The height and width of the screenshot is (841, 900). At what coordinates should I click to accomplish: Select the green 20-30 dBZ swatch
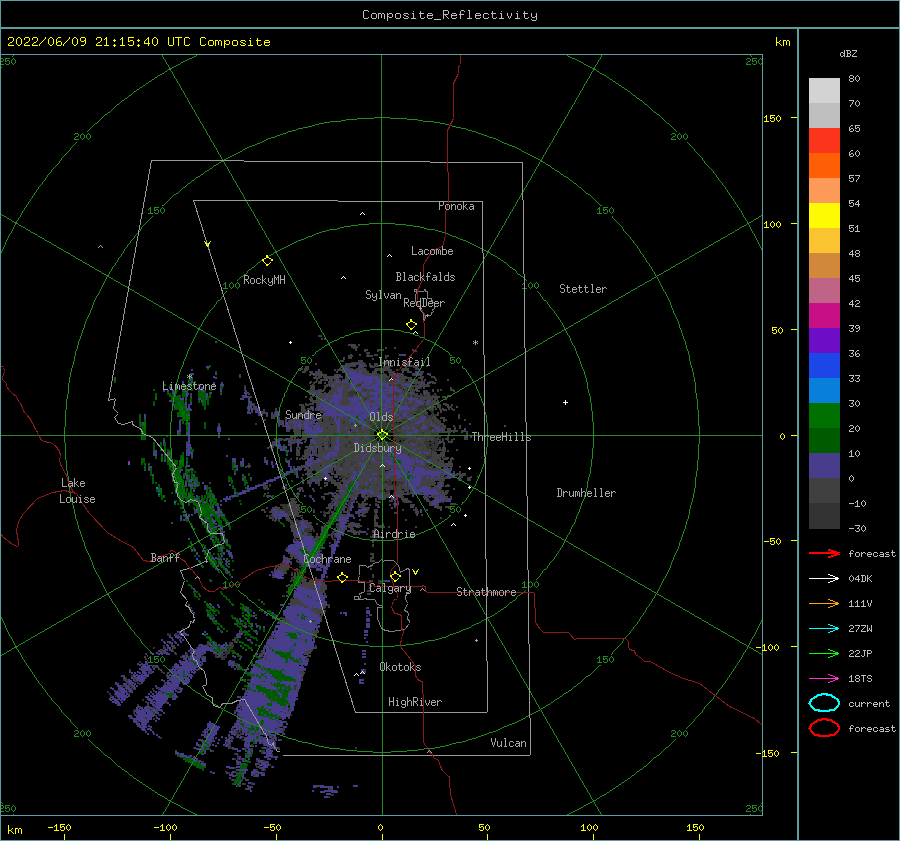(824, 416)
